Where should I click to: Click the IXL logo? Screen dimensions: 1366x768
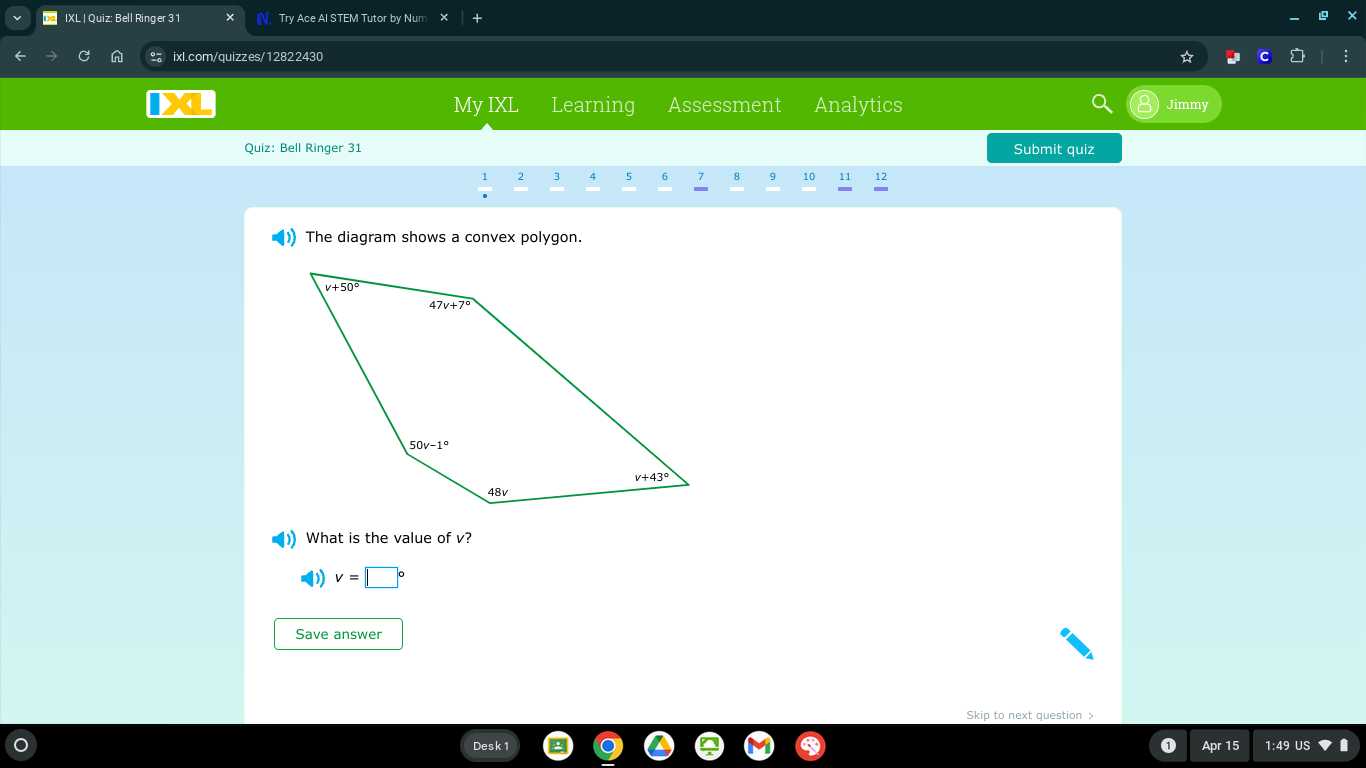[180, 104]
